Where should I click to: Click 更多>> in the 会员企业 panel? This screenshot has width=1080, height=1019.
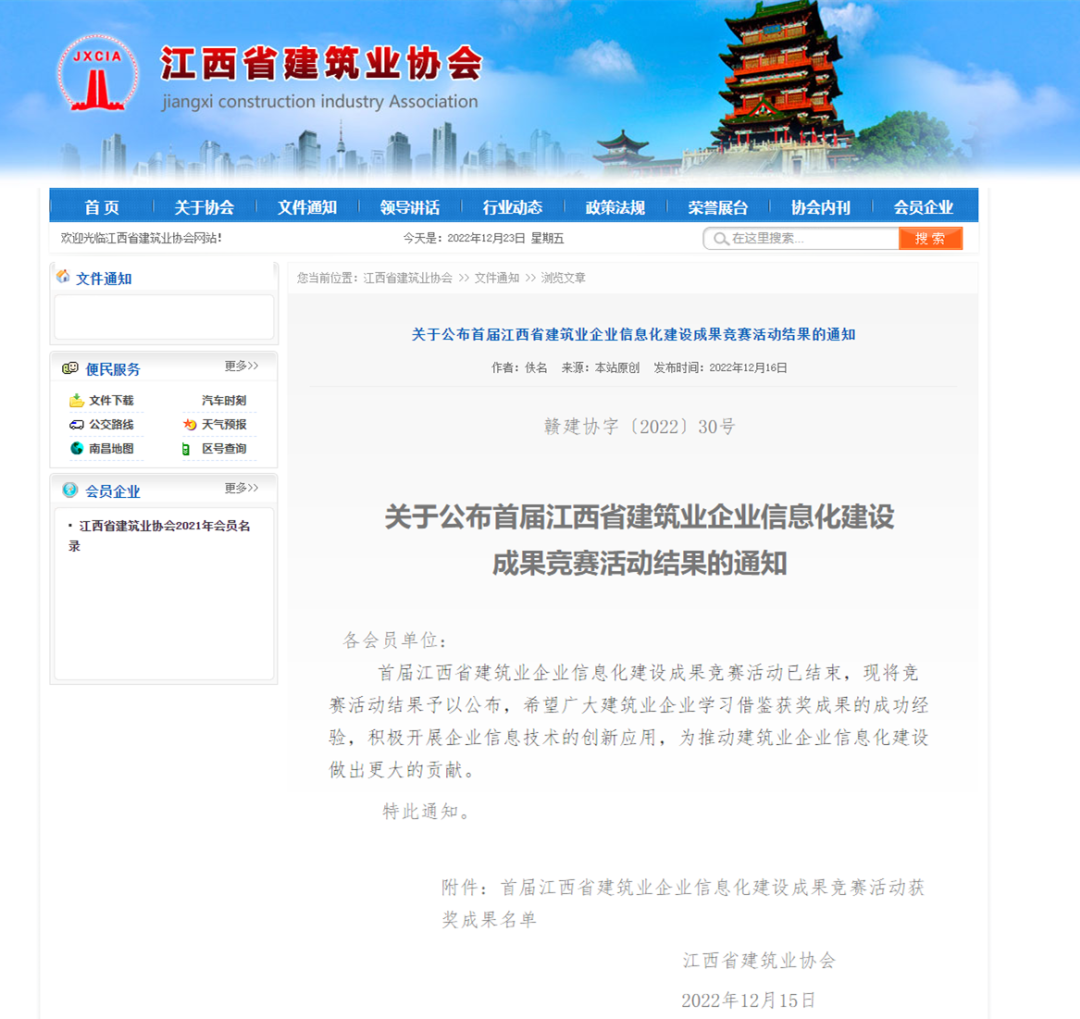point(241,488)
